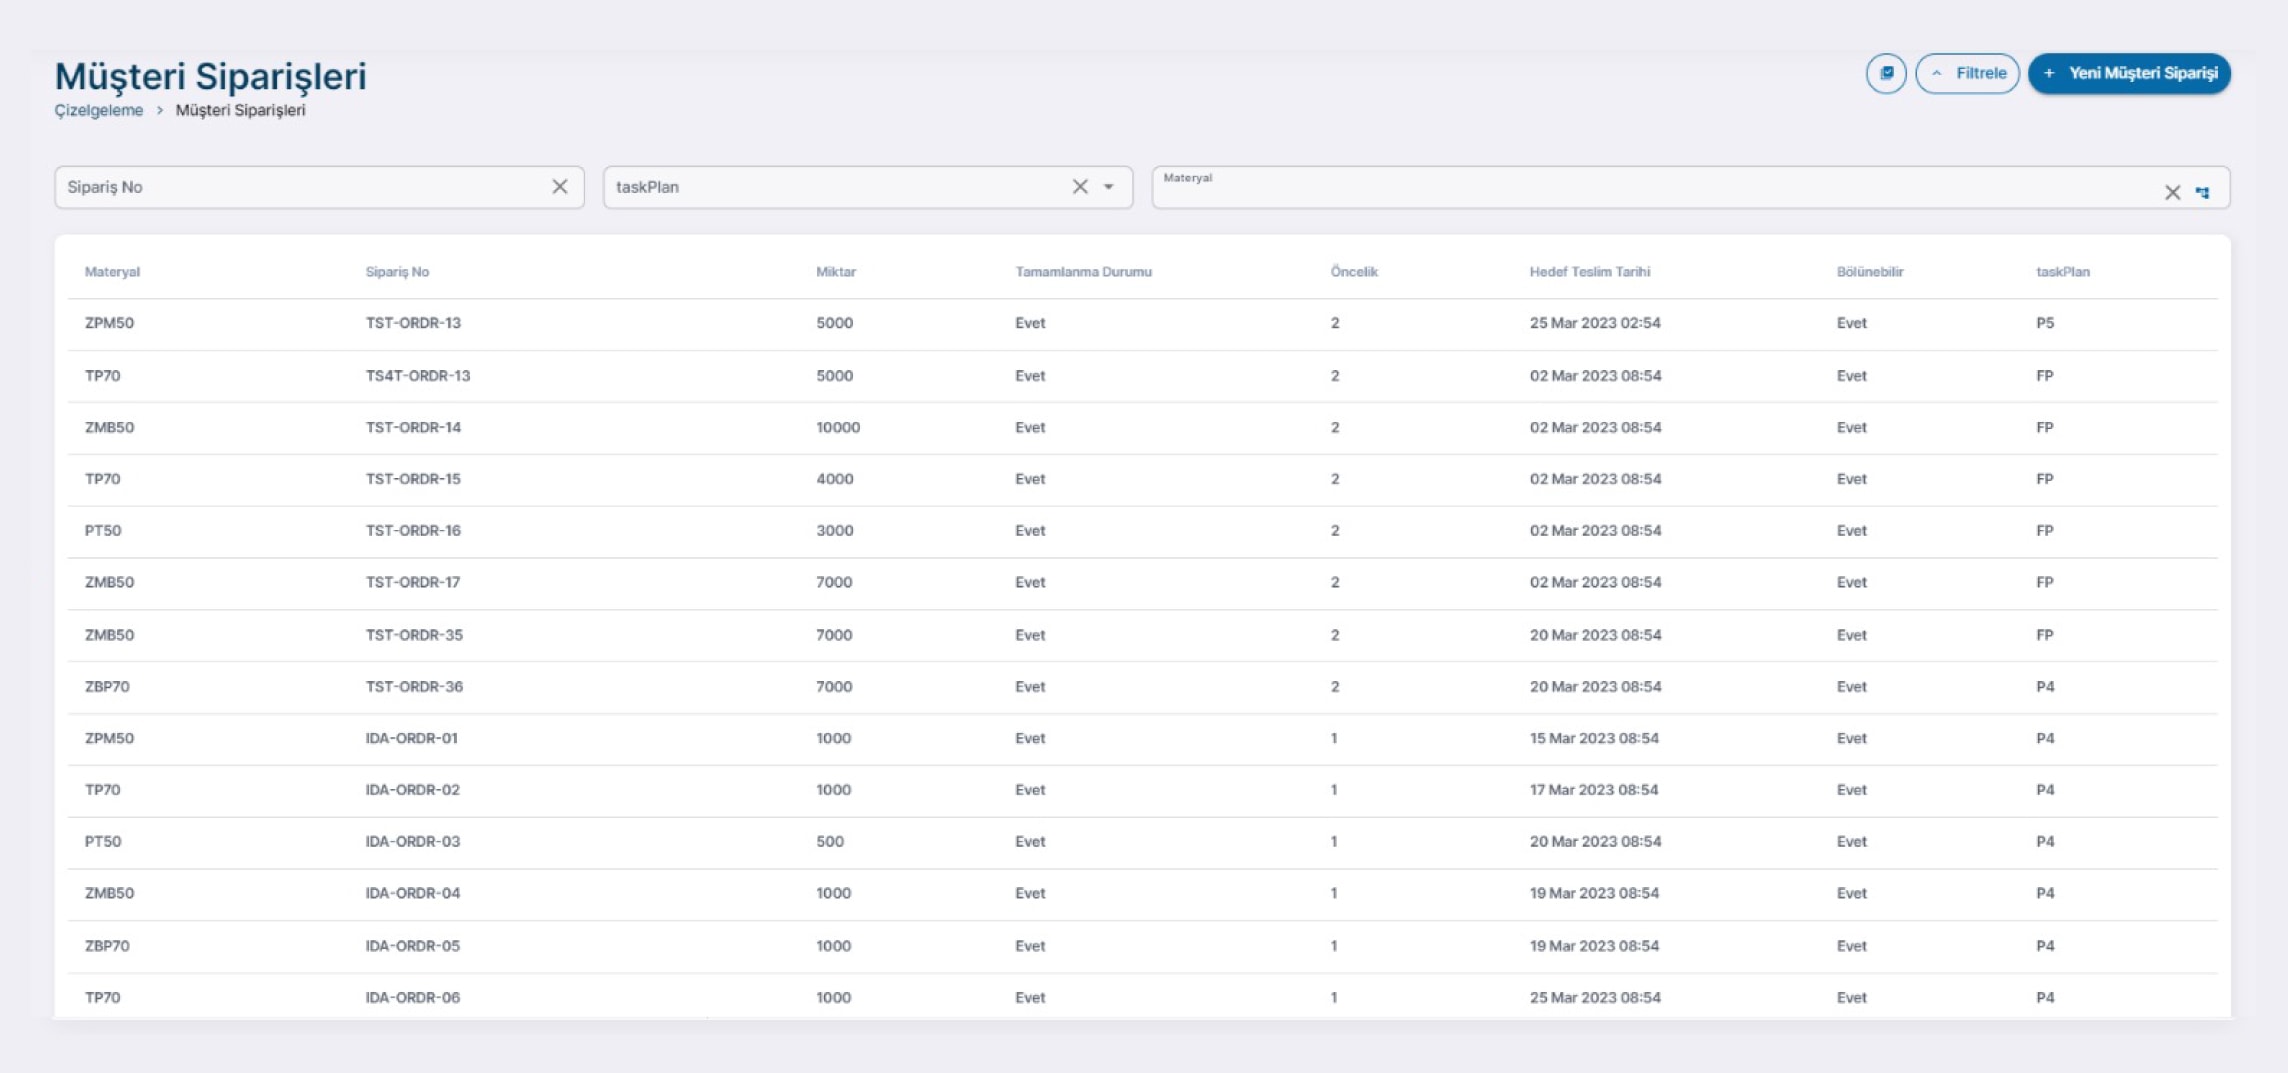This screenshot has width=2288, height=1073.
Task: Select order IDA-ORDR-03 cell
Action: point(412,842)
